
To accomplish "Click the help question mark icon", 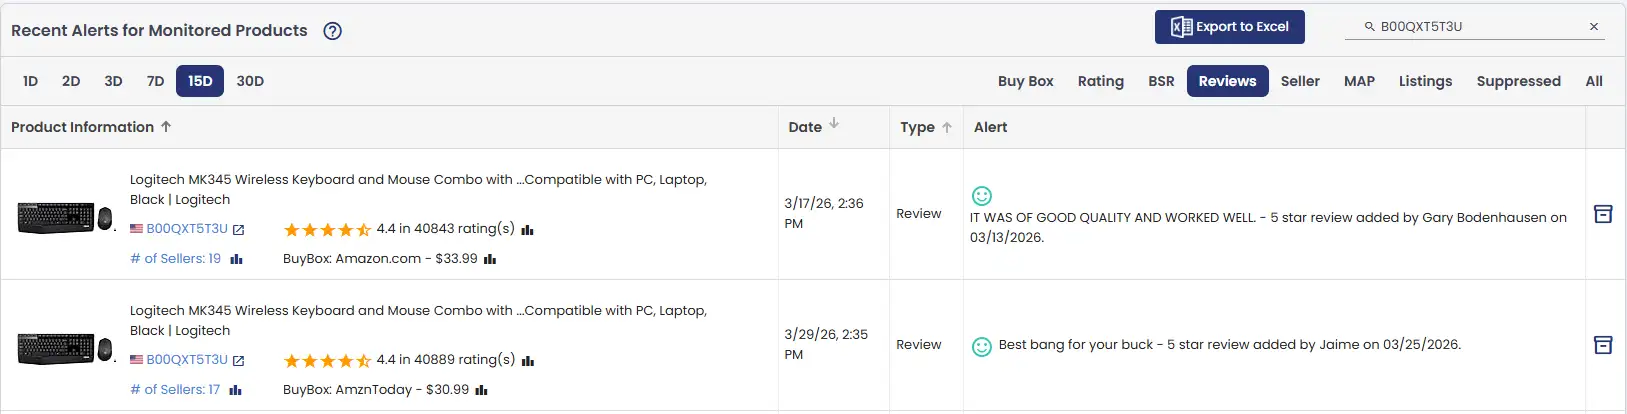I will click(x=333, y=31).
